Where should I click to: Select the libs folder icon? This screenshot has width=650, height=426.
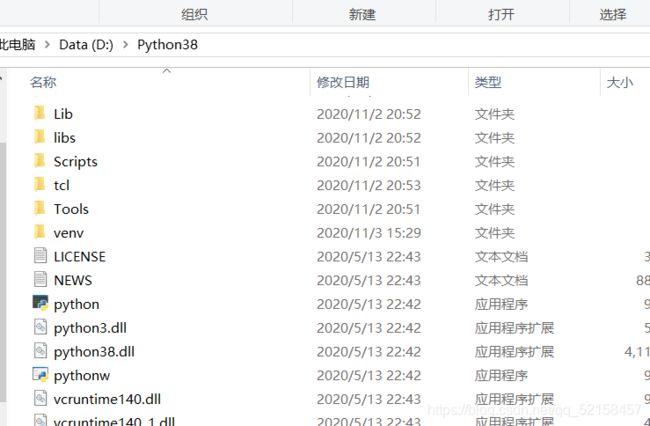pyautogui.click(x=40, y=137)
